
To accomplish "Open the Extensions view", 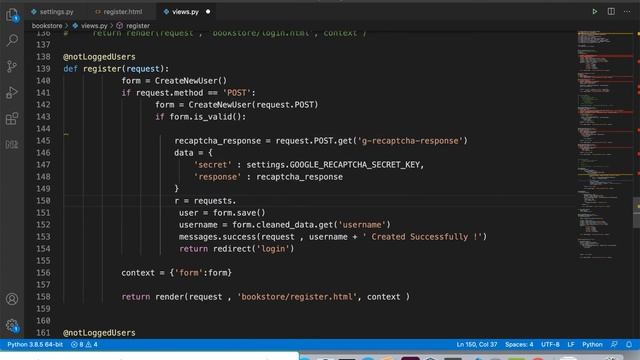I will tap(12, 119).
